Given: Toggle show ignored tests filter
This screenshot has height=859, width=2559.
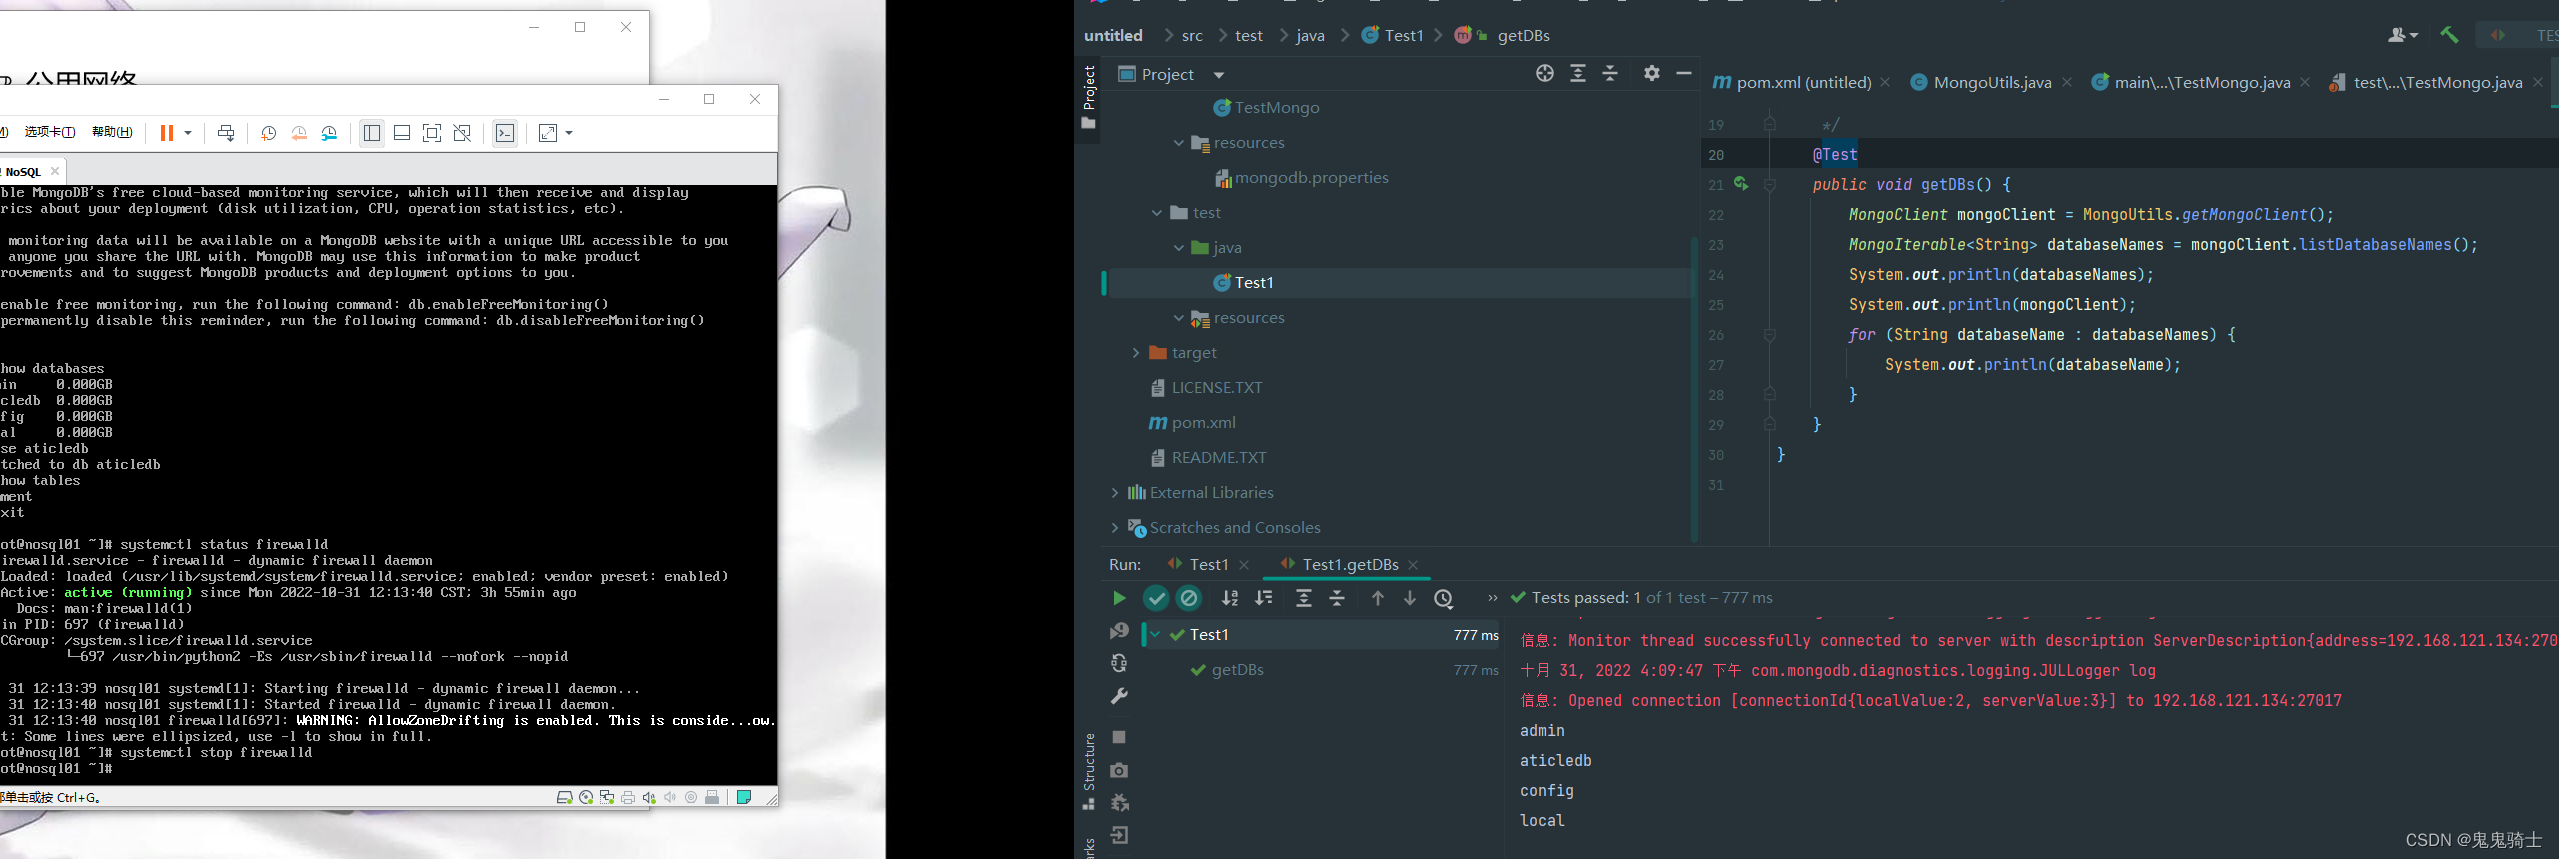Looking at the screenshot, I should 1189,598.
